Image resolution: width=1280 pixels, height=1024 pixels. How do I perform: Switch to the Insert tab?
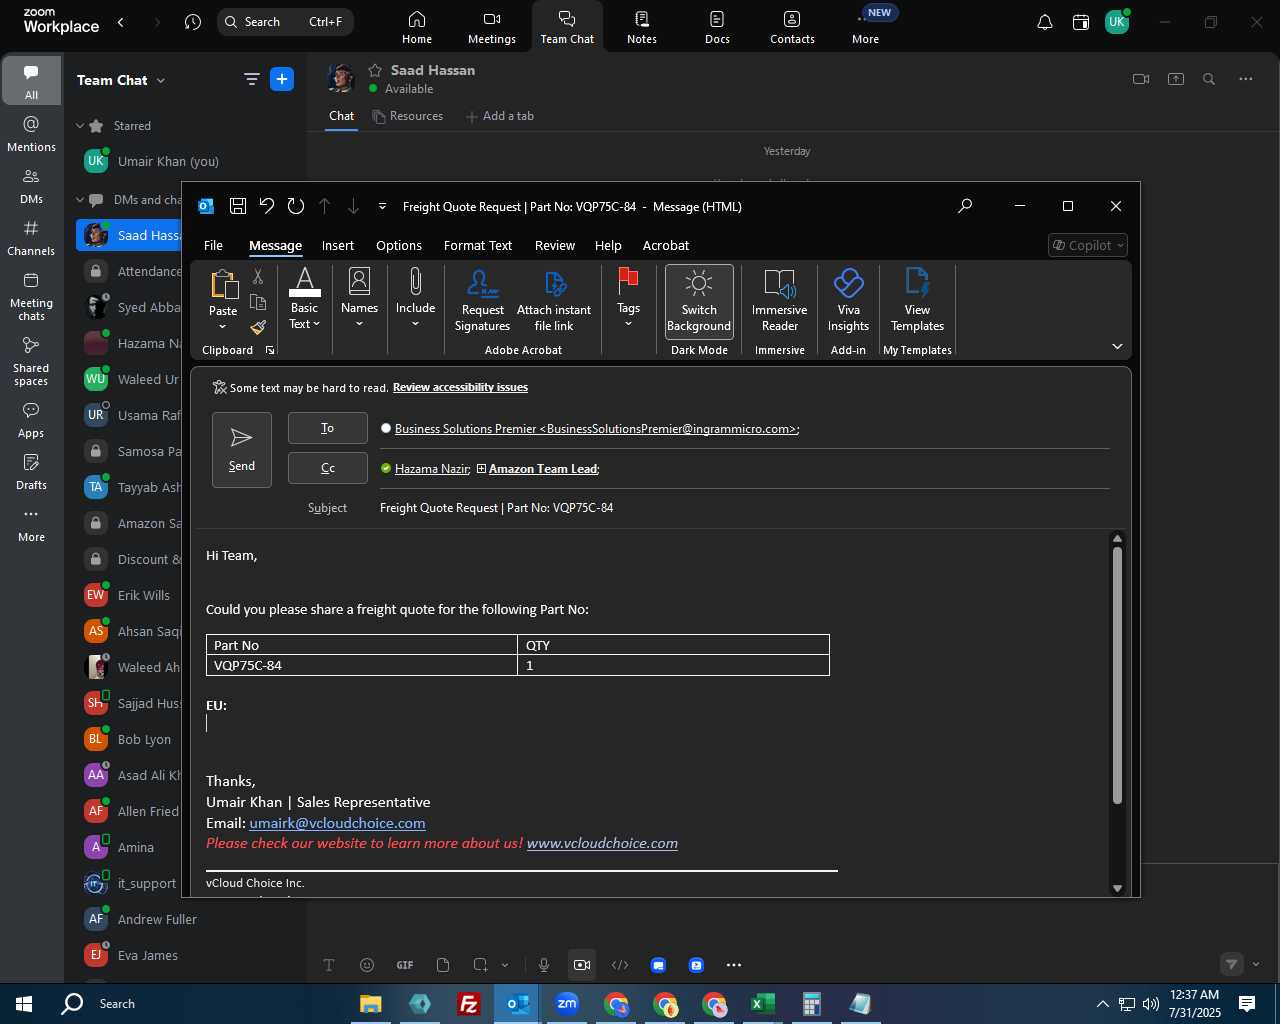[x=338, y=245]
